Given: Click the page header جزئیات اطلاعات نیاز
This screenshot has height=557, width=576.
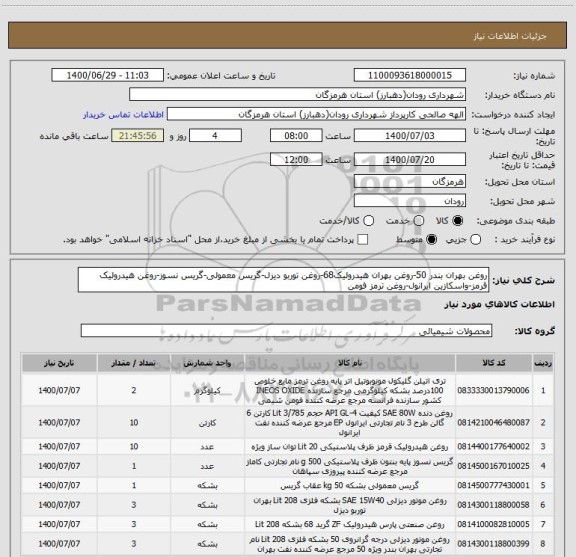Looking at the screenshot, I should point(509,36).
